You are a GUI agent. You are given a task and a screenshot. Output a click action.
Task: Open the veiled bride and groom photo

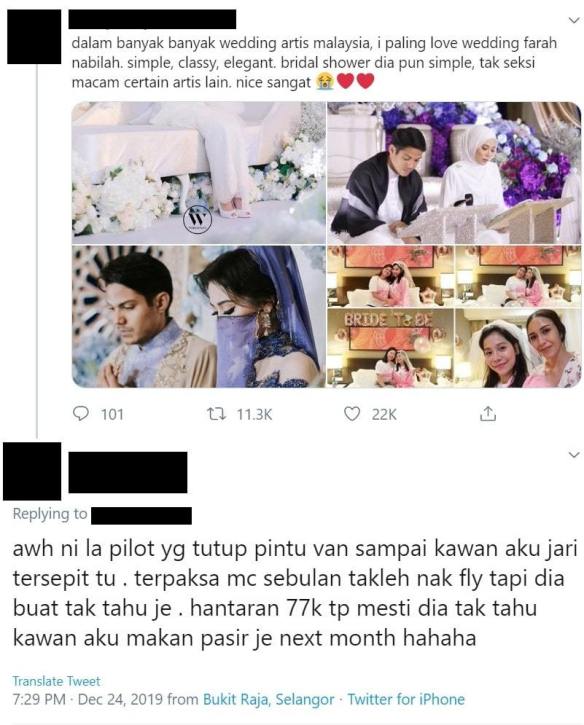(x=198, y=317)
